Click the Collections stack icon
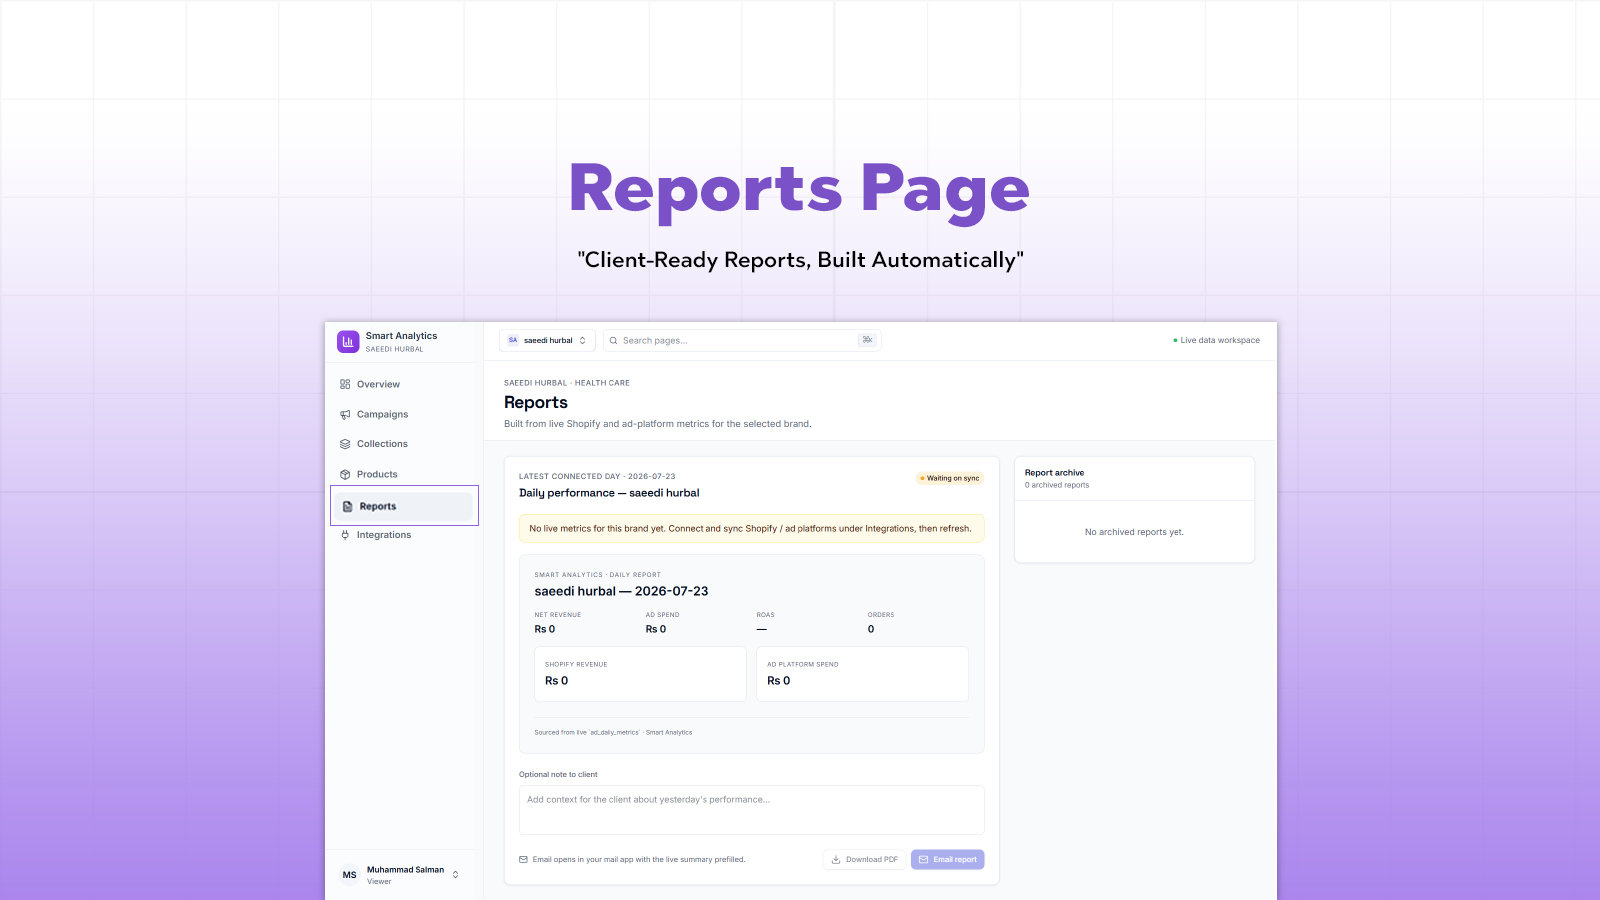Viewport: 1600px width, 900px height. [345, 444]
